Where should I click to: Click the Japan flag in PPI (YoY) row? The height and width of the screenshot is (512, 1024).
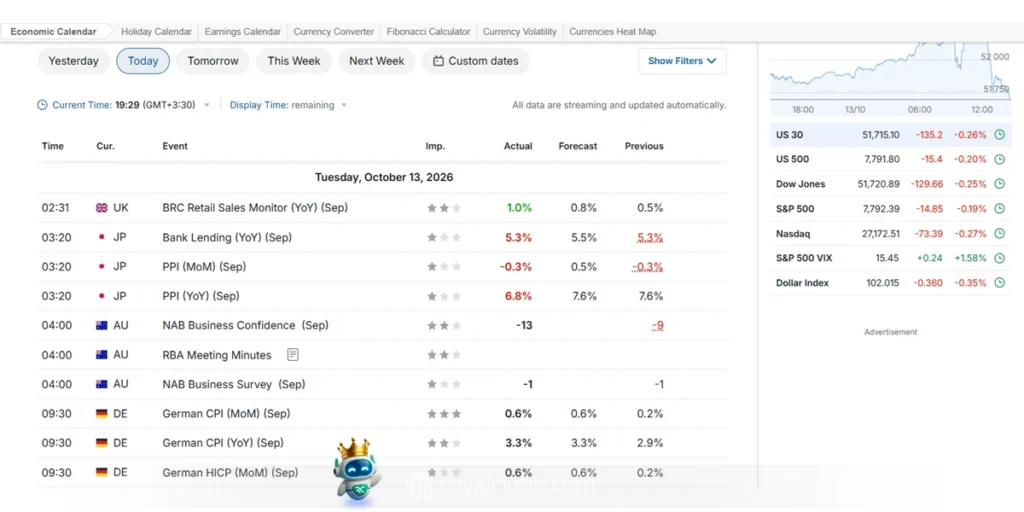[101, 296]
